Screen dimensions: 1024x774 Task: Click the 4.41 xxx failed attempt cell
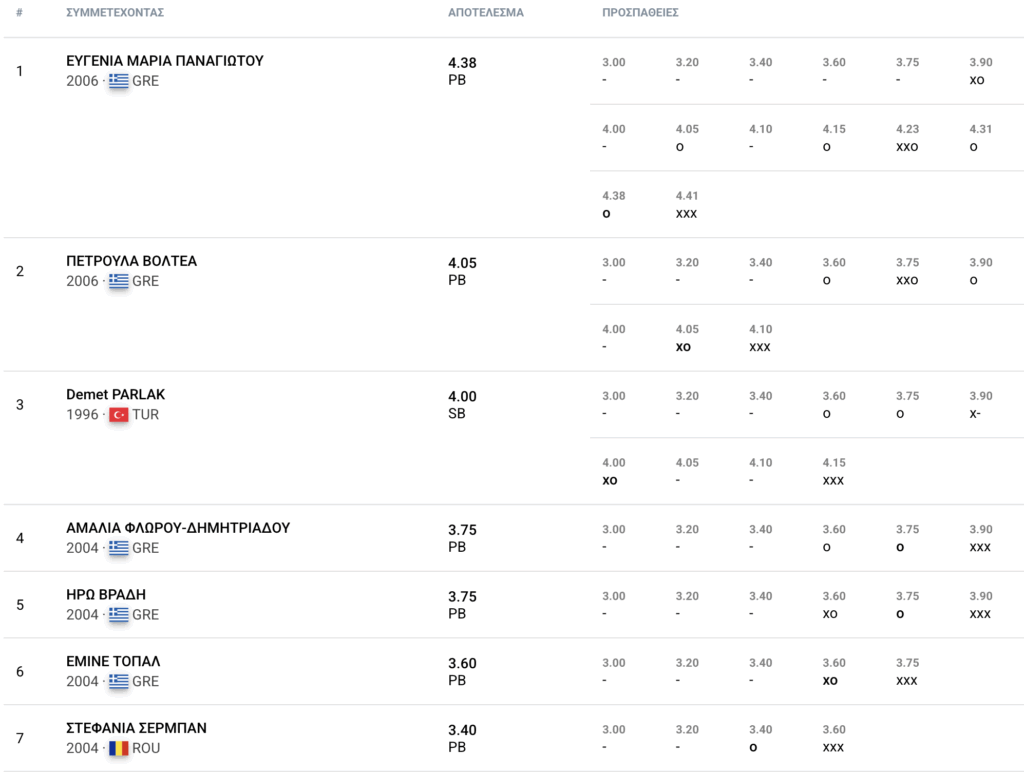pos(686,204)
